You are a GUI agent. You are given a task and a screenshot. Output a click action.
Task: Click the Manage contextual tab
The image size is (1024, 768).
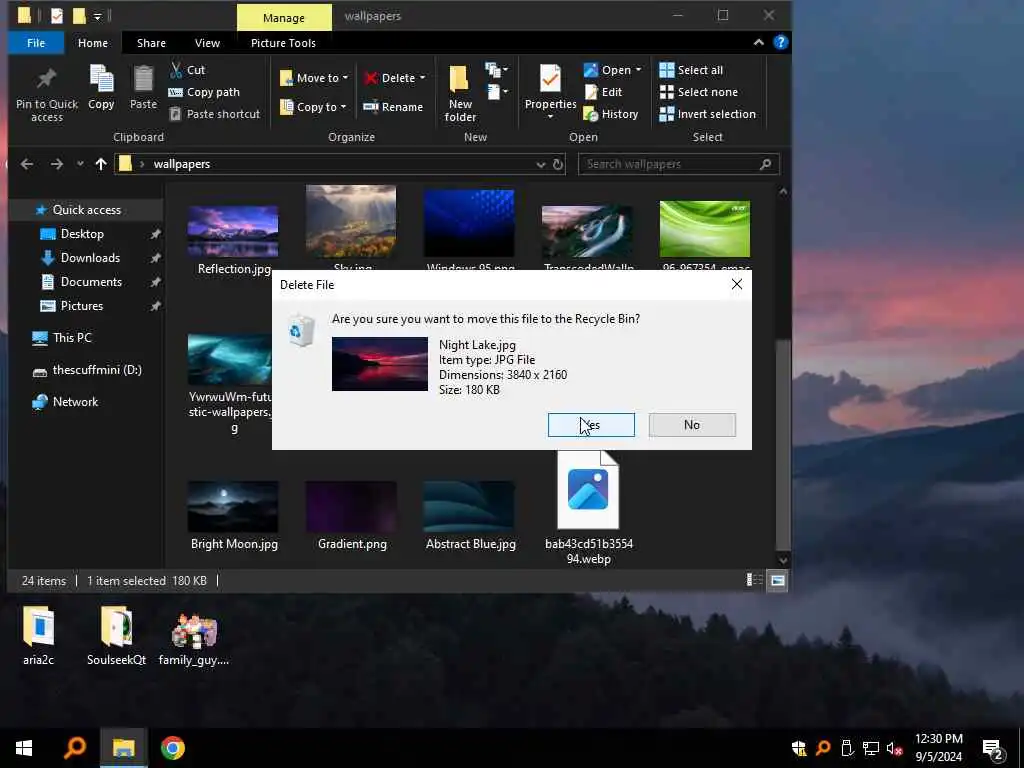coord(283,18)
